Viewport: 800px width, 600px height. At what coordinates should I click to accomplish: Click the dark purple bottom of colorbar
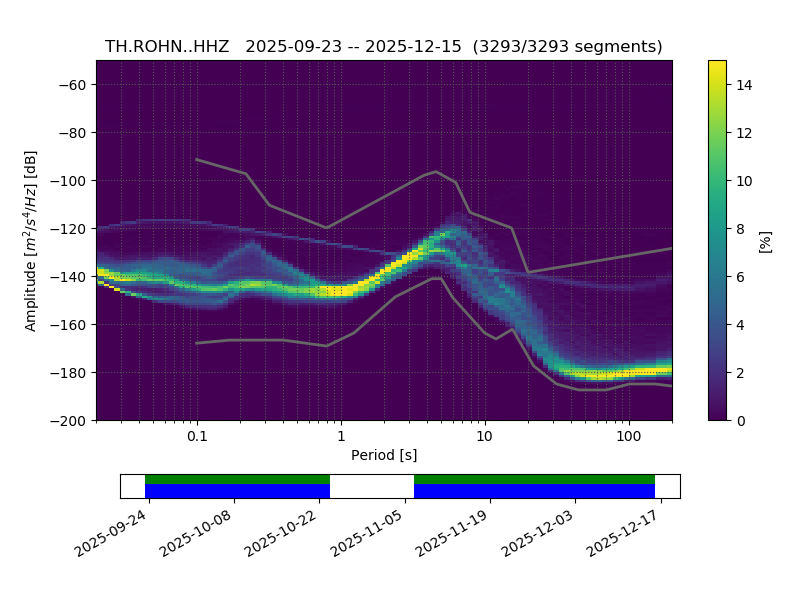(x=717, y=414)
